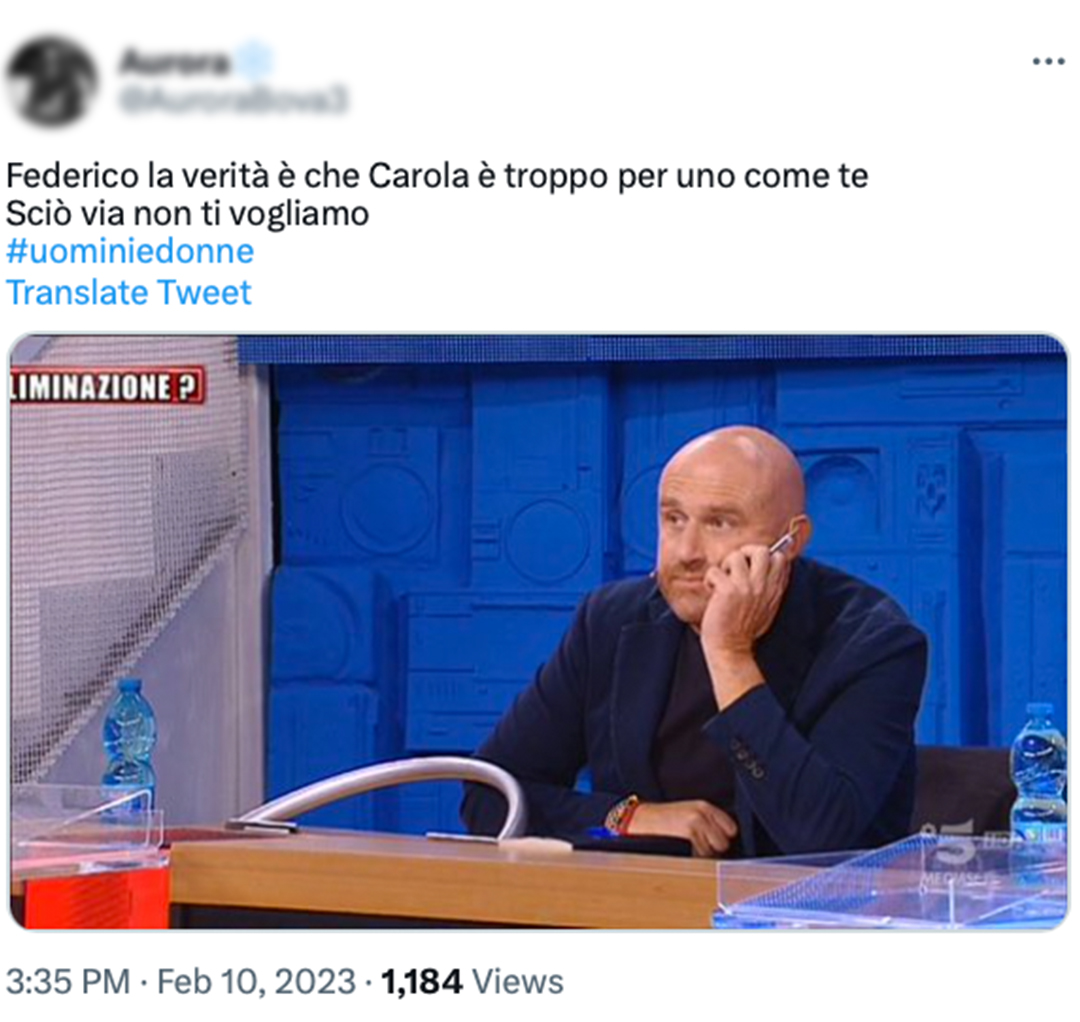Image resolution: width=1080 pixels, height=1022 pixels.
Task: Click the red ELIMINAZIONE? banner in photo
Action: [x=107, y=386]
